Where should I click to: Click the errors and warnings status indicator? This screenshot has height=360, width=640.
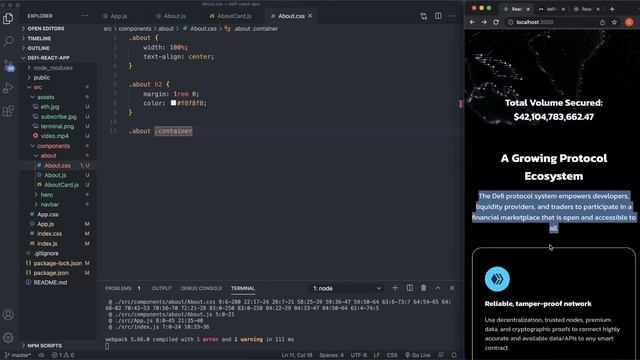62,355
